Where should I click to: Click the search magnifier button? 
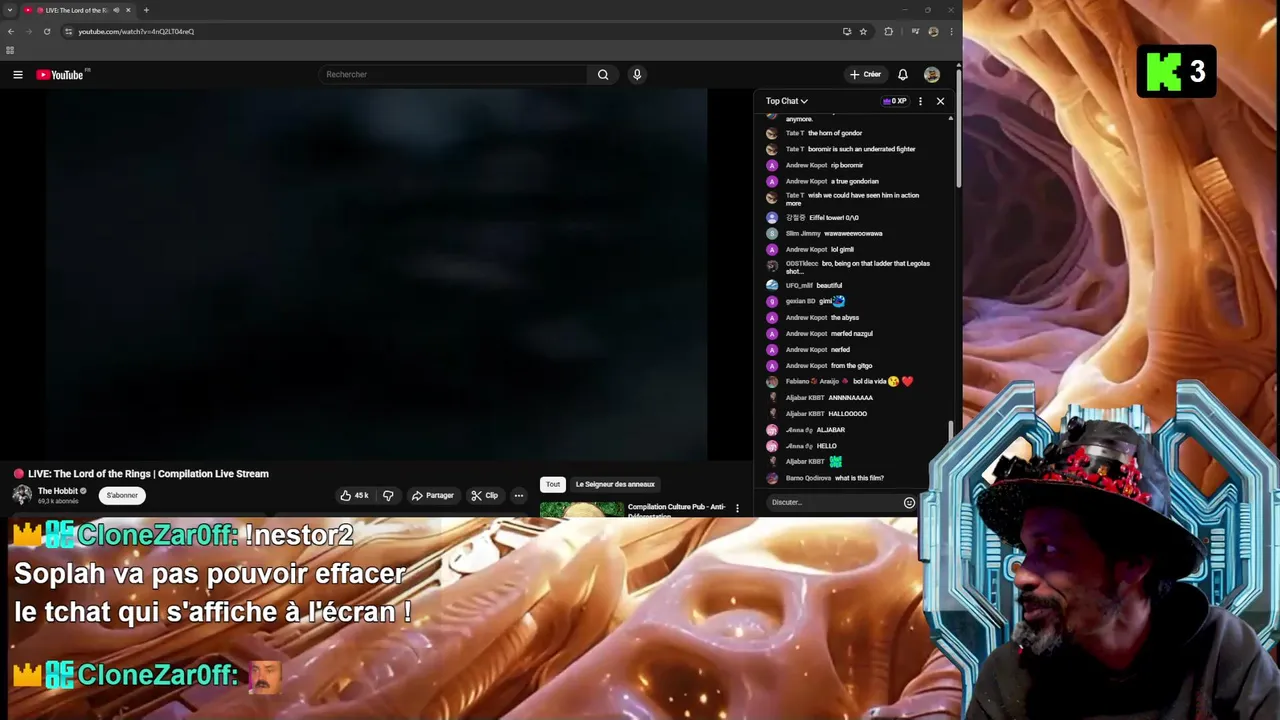coord(603,75)
